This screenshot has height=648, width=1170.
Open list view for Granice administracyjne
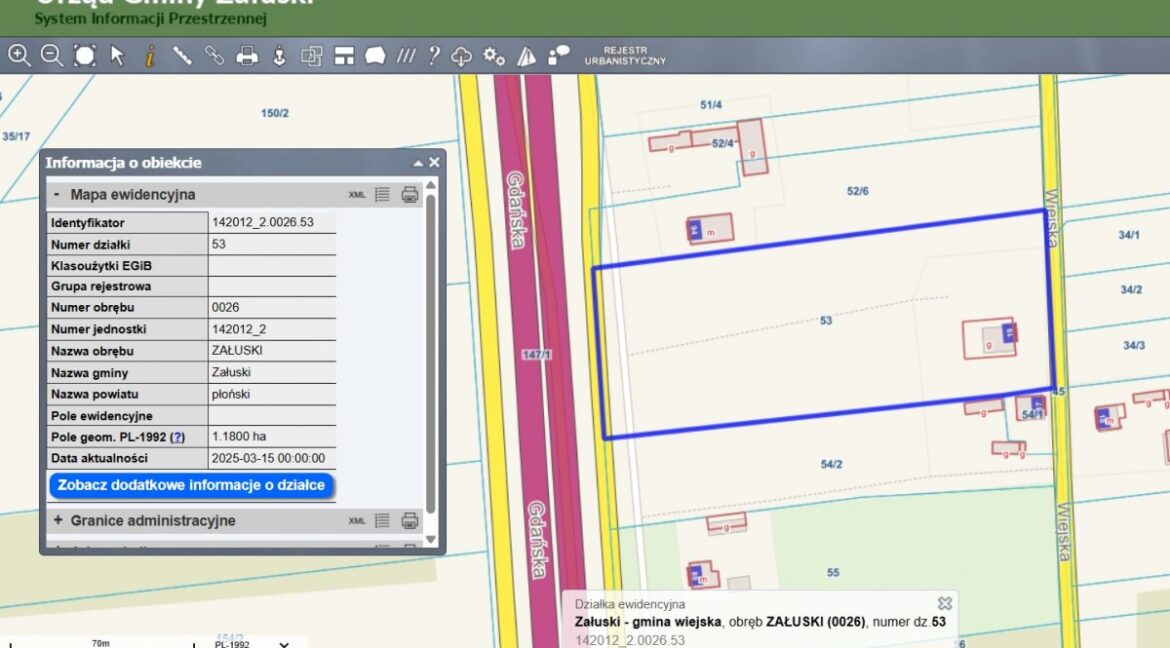tap(382, 520)
